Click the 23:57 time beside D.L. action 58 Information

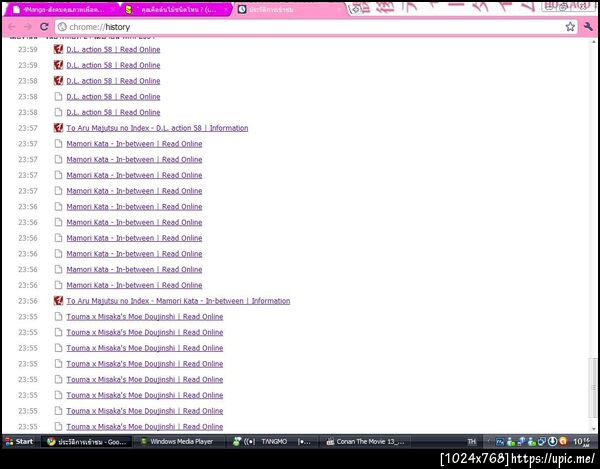[28, 128]
